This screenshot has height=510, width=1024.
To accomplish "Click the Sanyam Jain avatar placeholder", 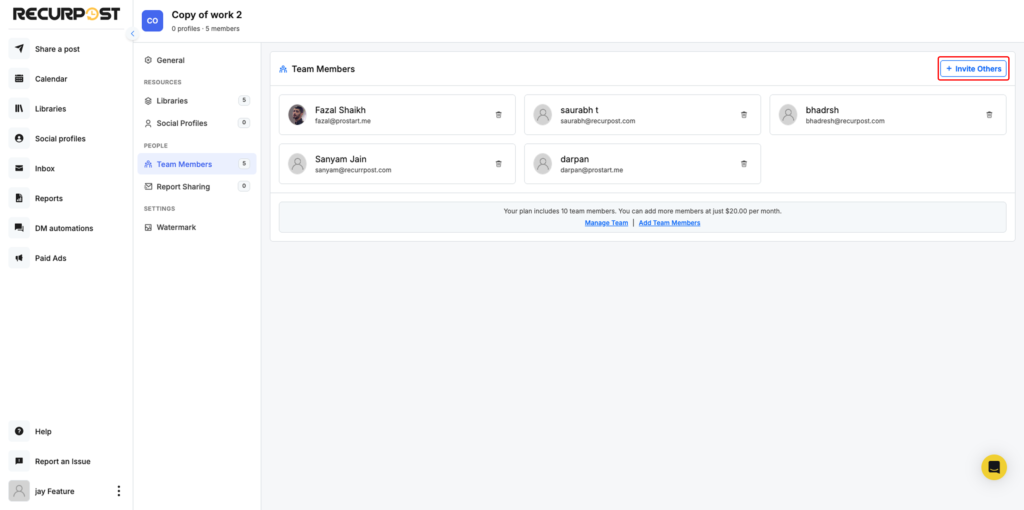I will click(297, 164).
